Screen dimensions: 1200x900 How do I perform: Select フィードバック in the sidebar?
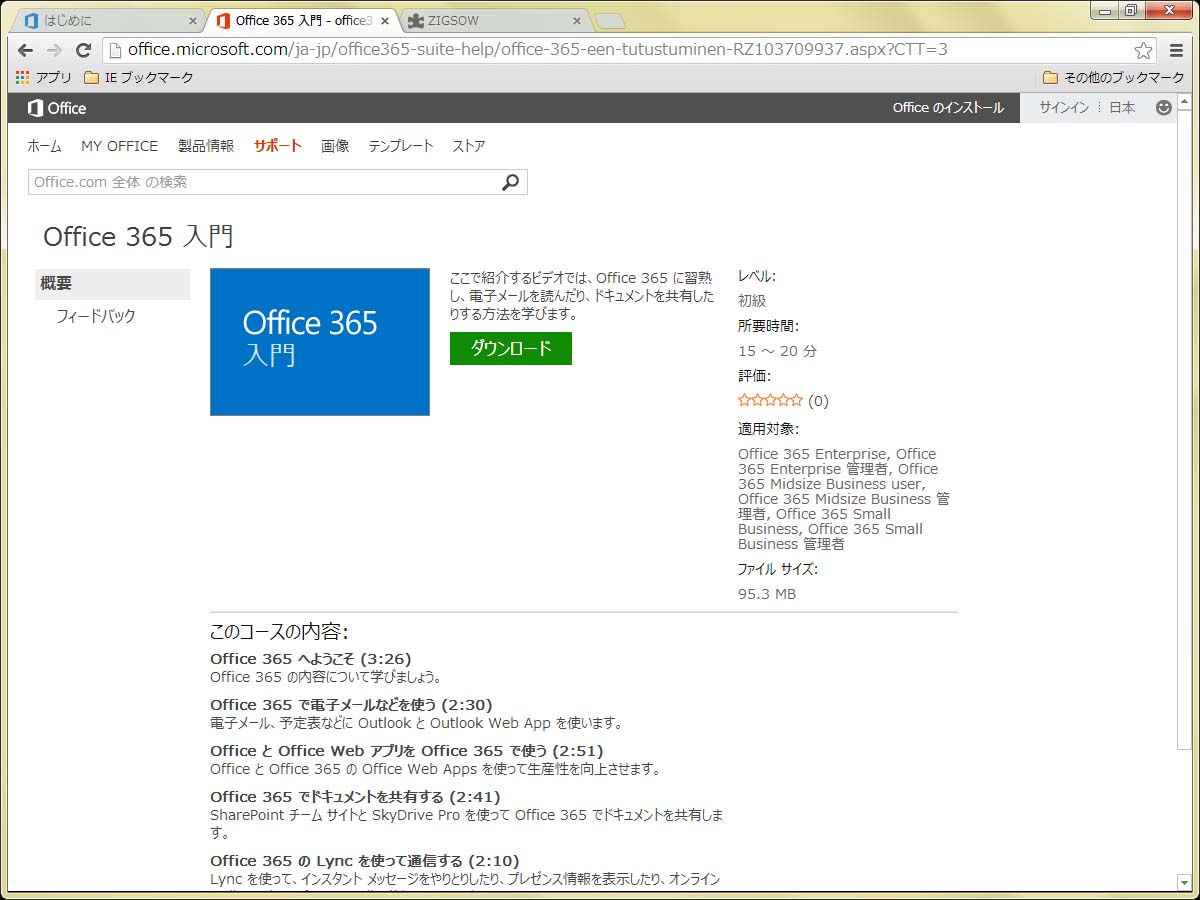click(x=96, y=316)
